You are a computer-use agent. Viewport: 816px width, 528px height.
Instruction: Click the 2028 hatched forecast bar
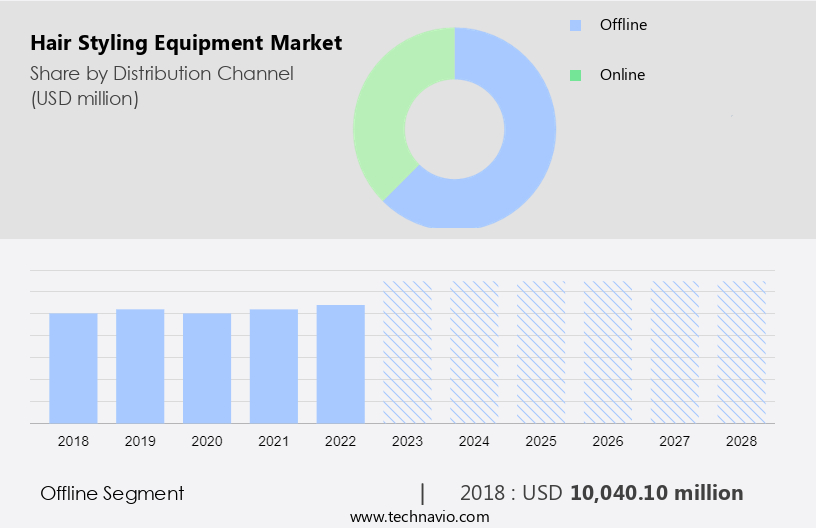741,352
